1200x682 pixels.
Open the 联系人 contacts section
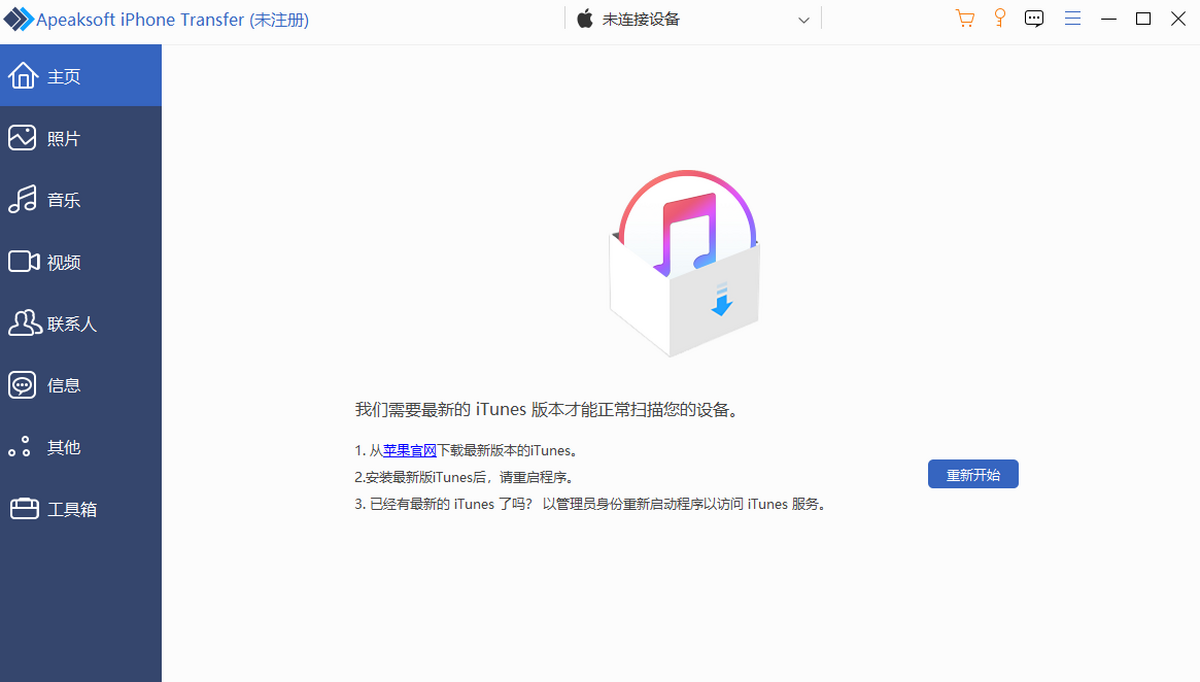(81, 324)
